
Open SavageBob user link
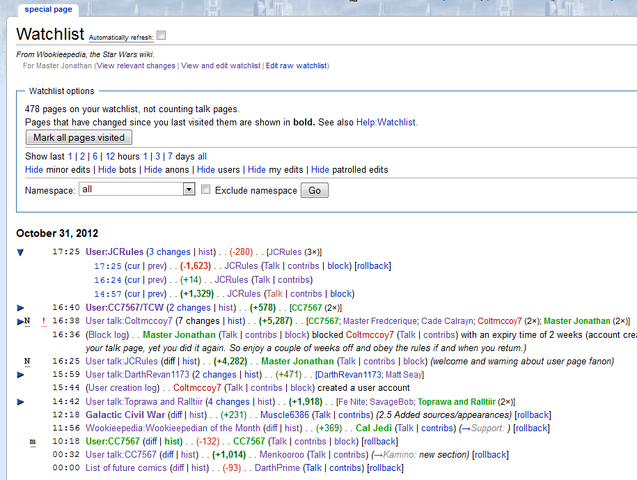(x=392, y=402)
